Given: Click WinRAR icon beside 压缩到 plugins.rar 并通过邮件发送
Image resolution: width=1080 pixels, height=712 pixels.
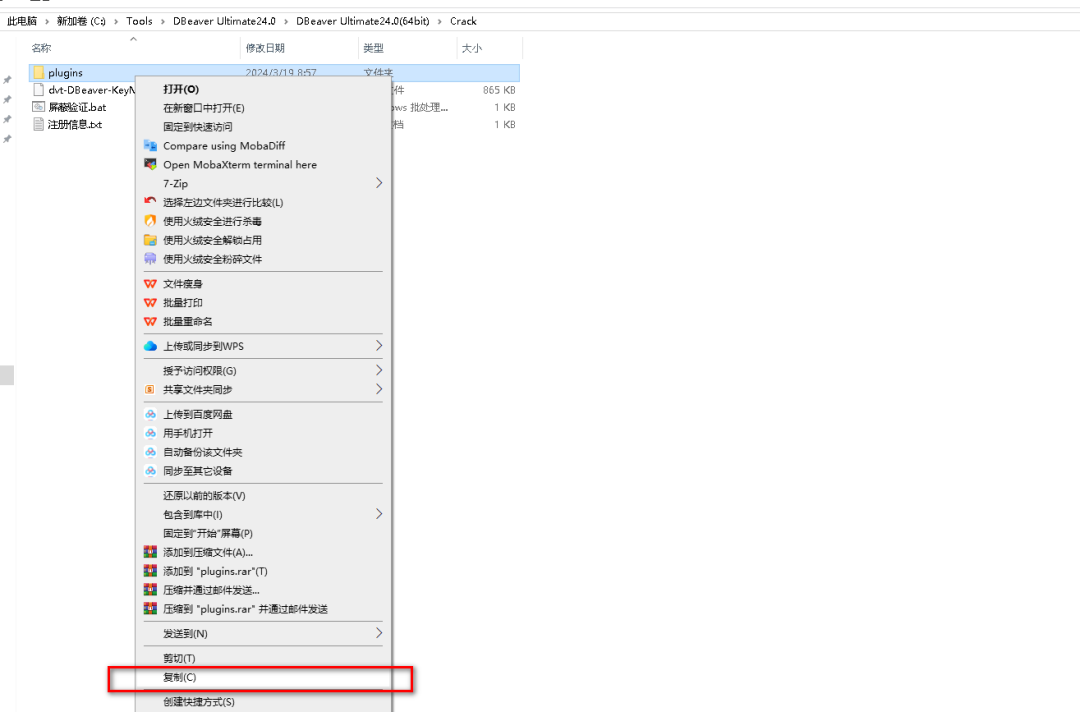Looking at the screenshot, I should click(150, 609).
